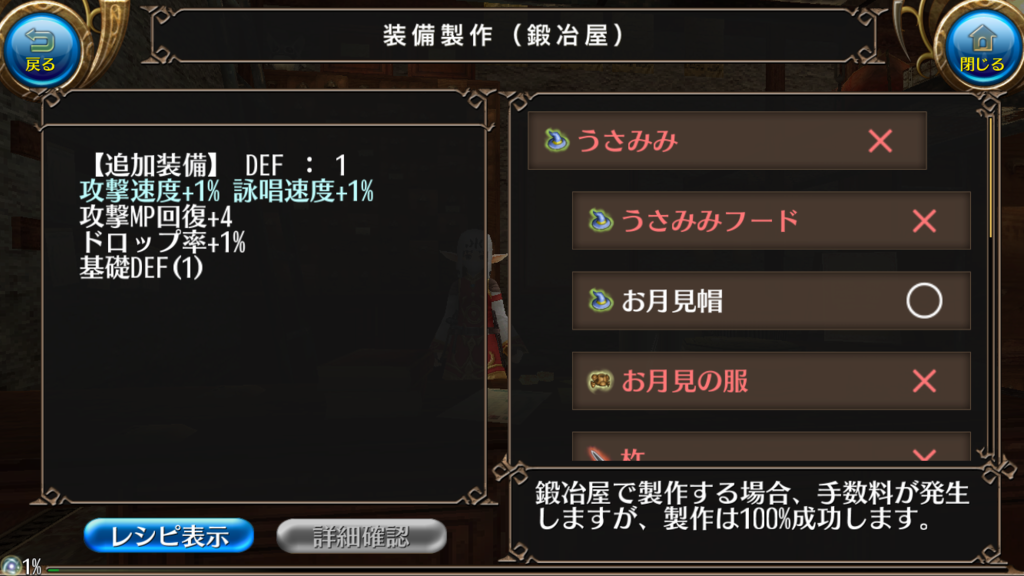Click the hat icon beside うさみみフード
This screenshot has height=576, width=1024.
pyautogui.click(x=600, y=220)
